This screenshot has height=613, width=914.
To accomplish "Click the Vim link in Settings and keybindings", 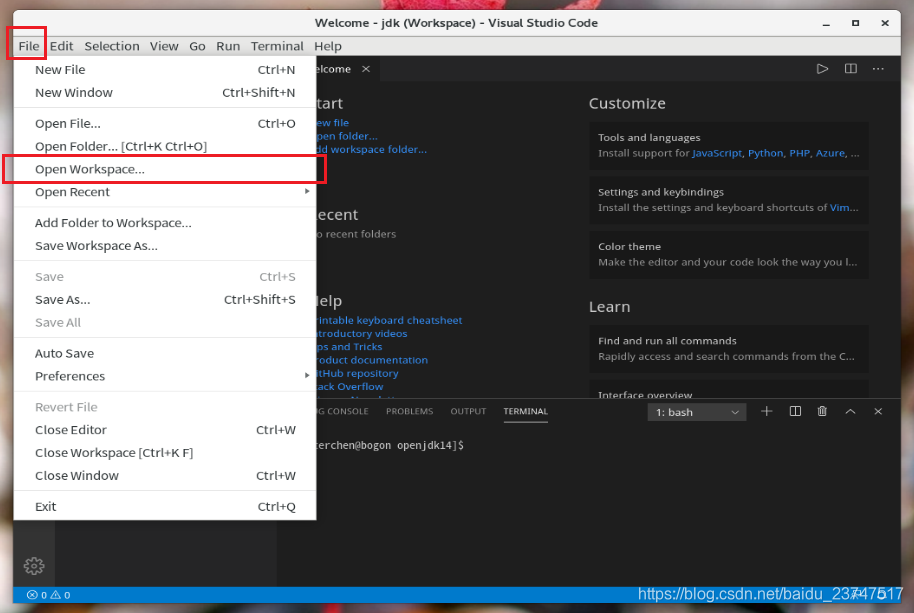I will click(x=839, y=207).
